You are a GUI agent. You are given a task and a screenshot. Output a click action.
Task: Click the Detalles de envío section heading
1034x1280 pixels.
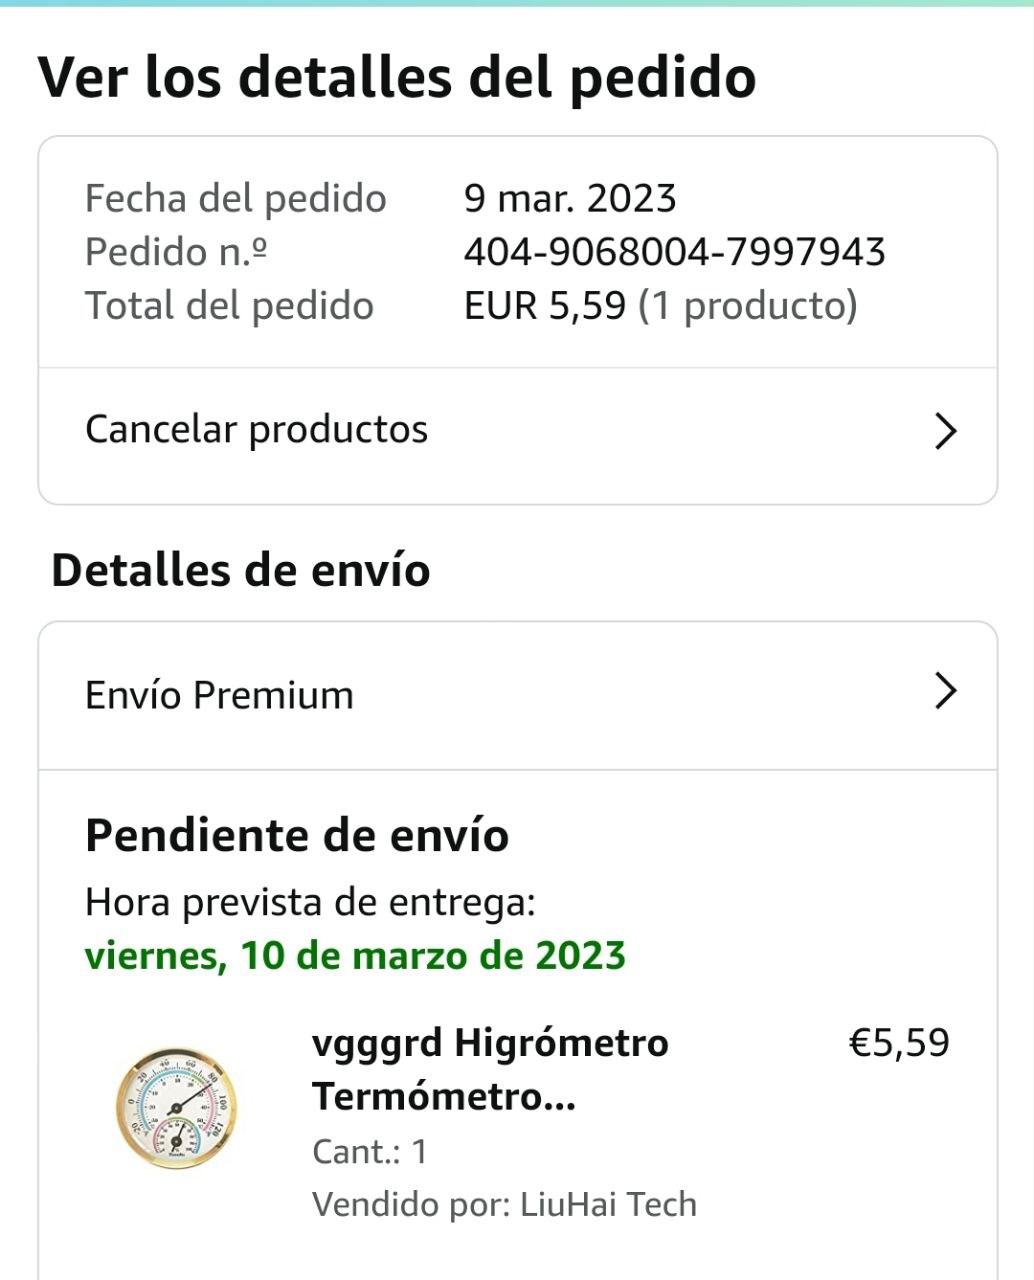240,570
